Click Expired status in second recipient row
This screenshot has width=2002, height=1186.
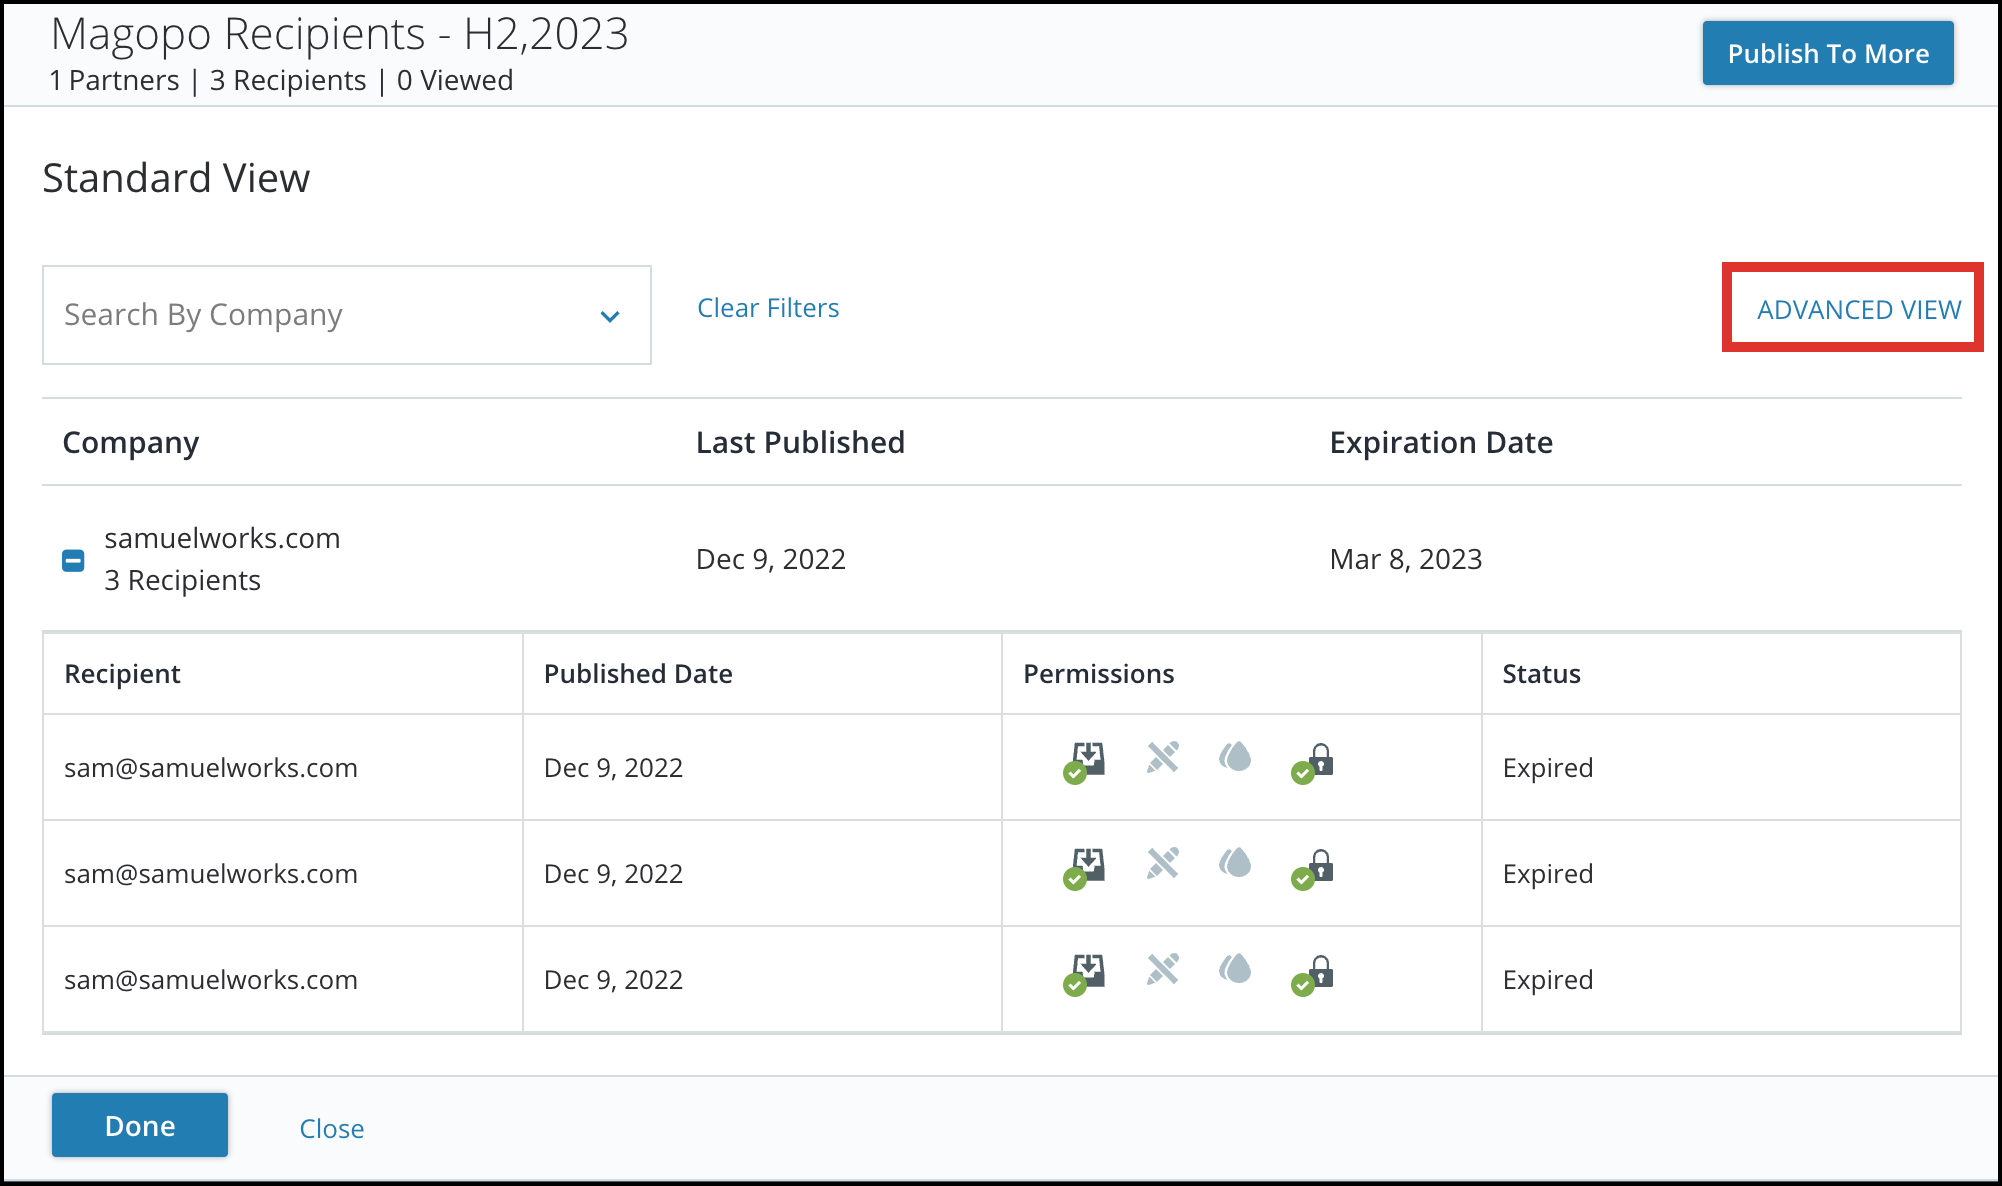tap(1548, 874)
